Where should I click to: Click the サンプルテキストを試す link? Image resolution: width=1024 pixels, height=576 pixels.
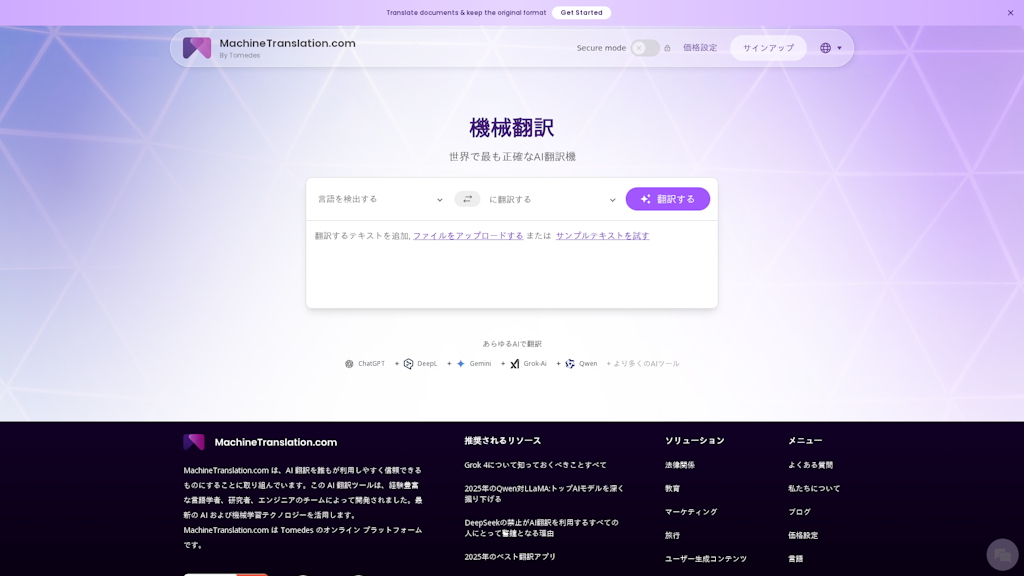tap(602, 236)
